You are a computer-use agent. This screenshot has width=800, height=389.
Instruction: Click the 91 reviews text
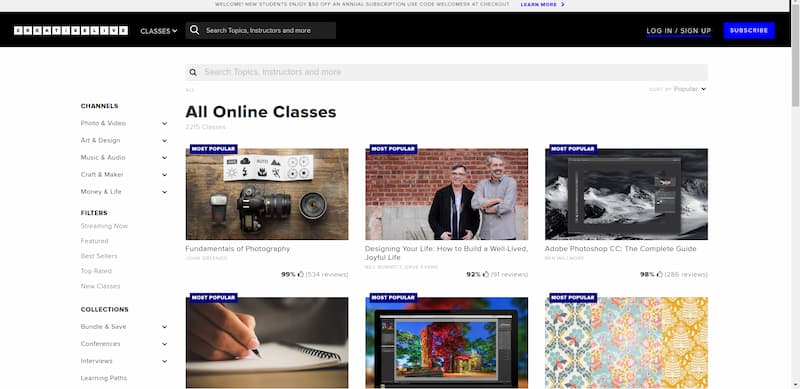pyautogui.click(x=509, y=275)
